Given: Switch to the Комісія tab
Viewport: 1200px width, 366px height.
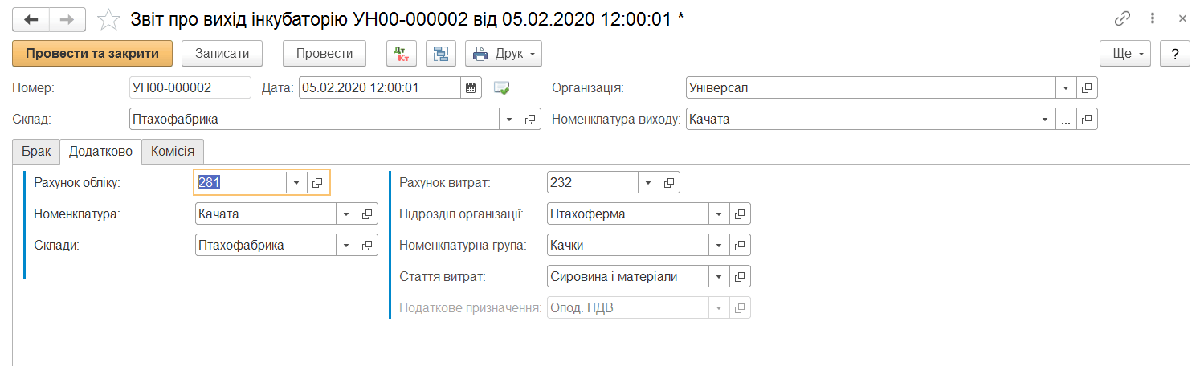Looking at the screenshot, I should click(174, 151).
